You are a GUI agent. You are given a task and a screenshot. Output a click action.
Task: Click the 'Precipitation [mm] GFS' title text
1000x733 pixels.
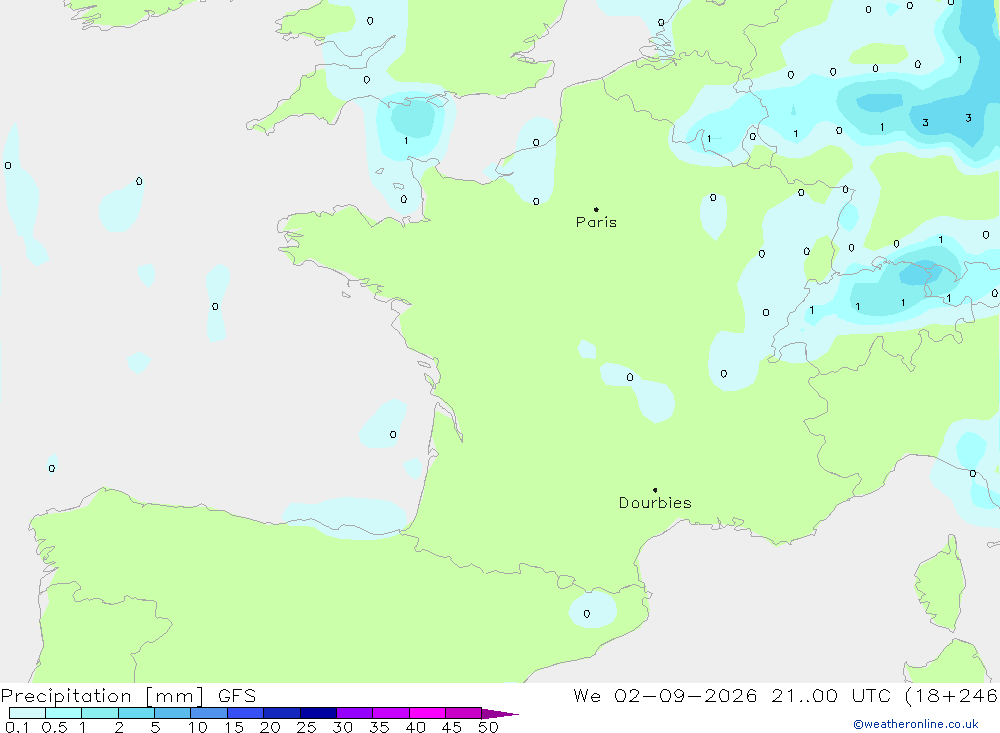128,695
